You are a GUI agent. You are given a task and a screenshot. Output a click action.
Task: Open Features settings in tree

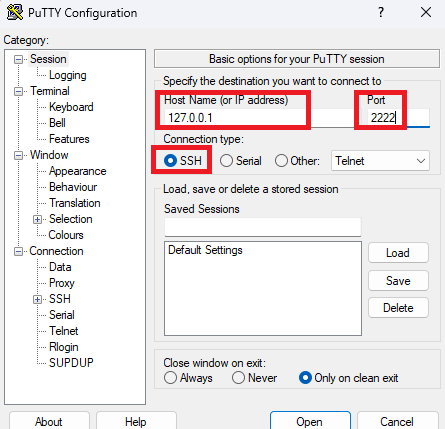coord(69,139)
